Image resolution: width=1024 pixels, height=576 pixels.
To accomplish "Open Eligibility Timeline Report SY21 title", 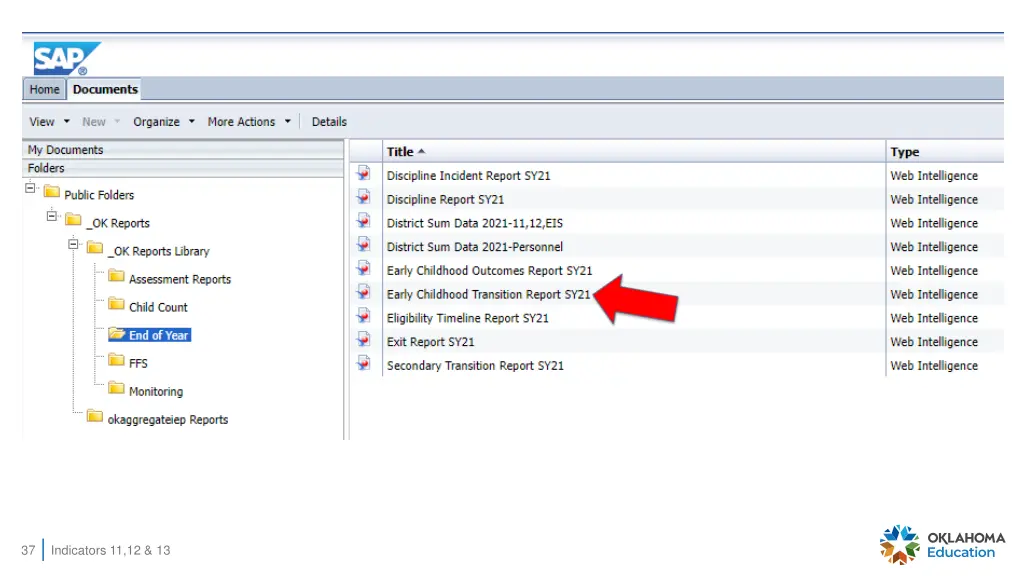I will (x=468, y=318).
